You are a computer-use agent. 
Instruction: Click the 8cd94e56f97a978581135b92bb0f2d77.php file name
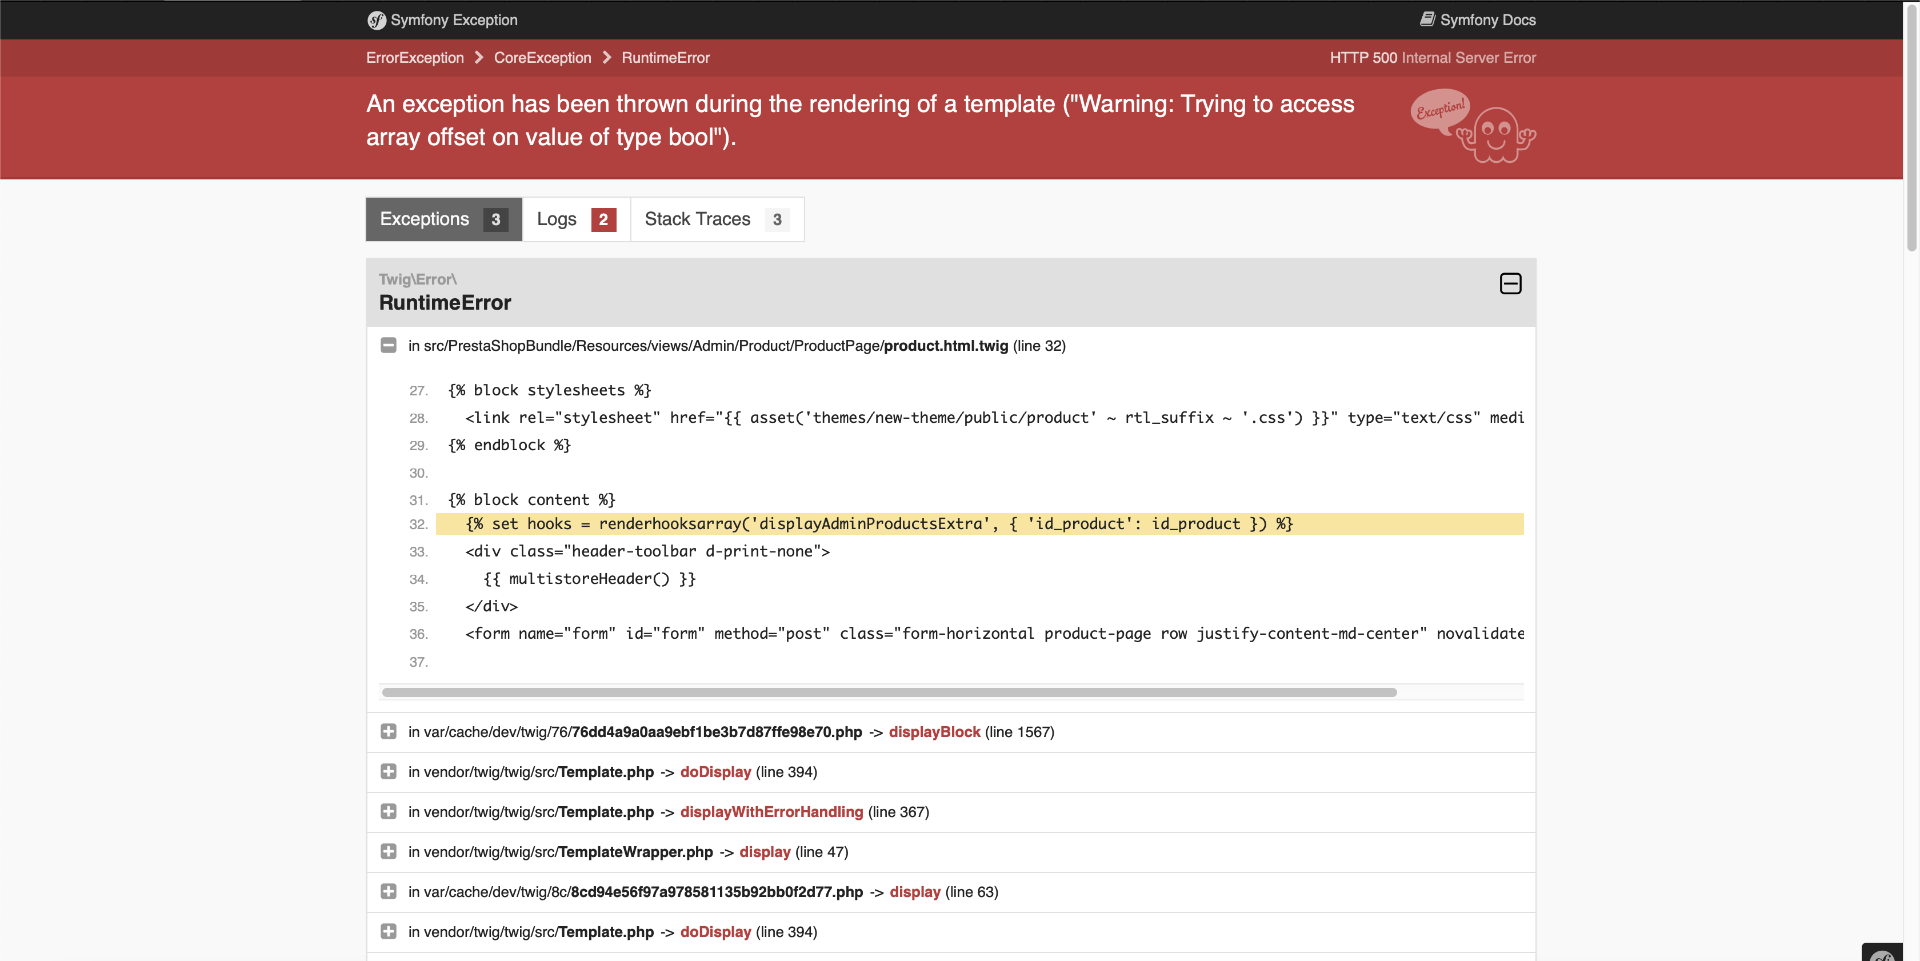pyautogui.click(x=716, y=892)
